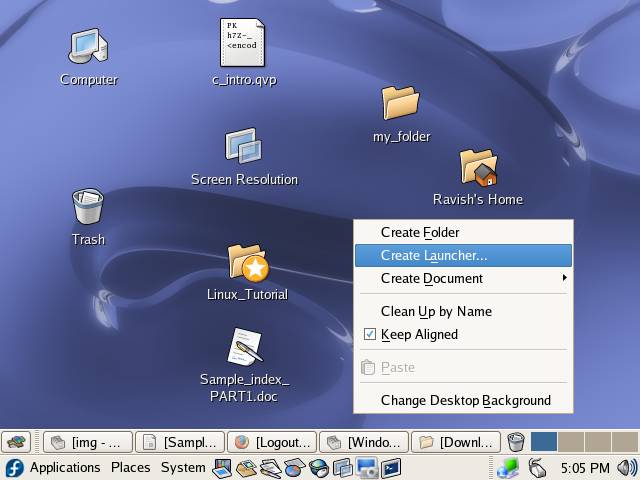The image size is (640, 480).
Task: Select the c_intro.qvp file icon
Action: pos(243,43)
